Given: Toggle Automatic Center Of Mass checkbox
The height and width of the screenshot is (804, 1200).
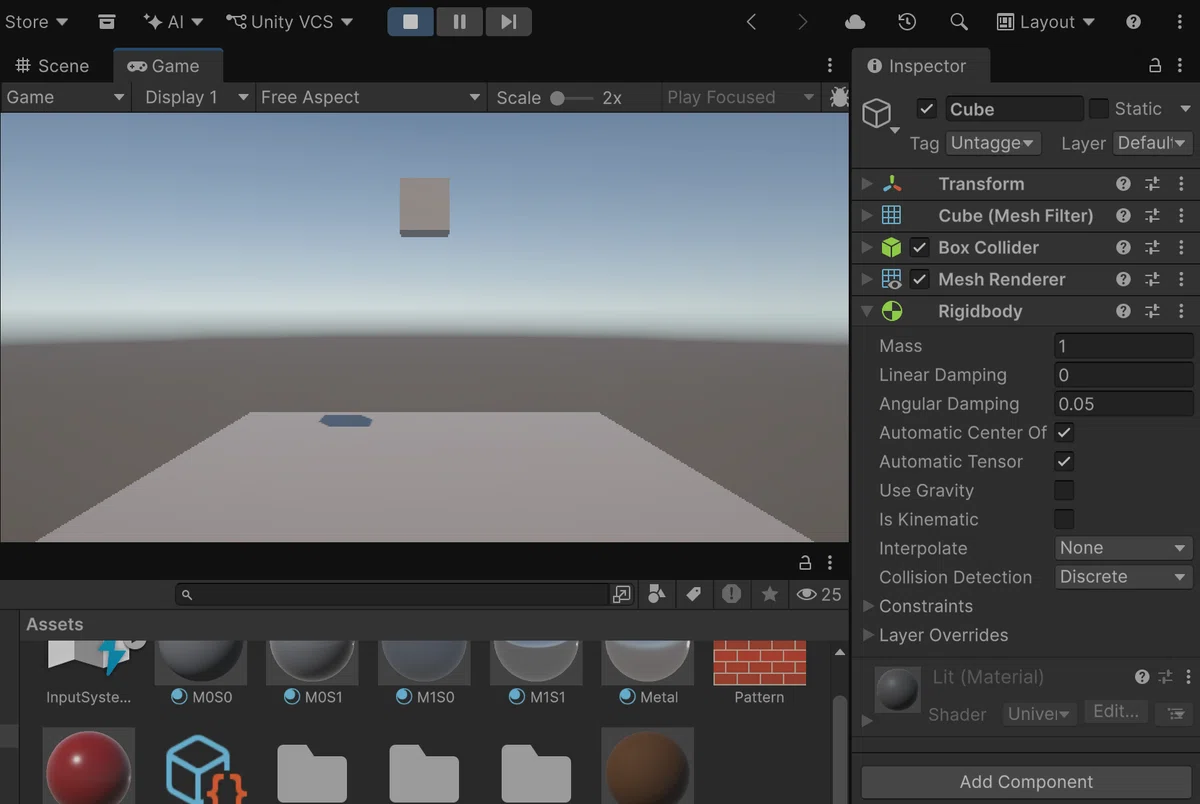Looking at the screenshot, I should [x=1064, y=433].
